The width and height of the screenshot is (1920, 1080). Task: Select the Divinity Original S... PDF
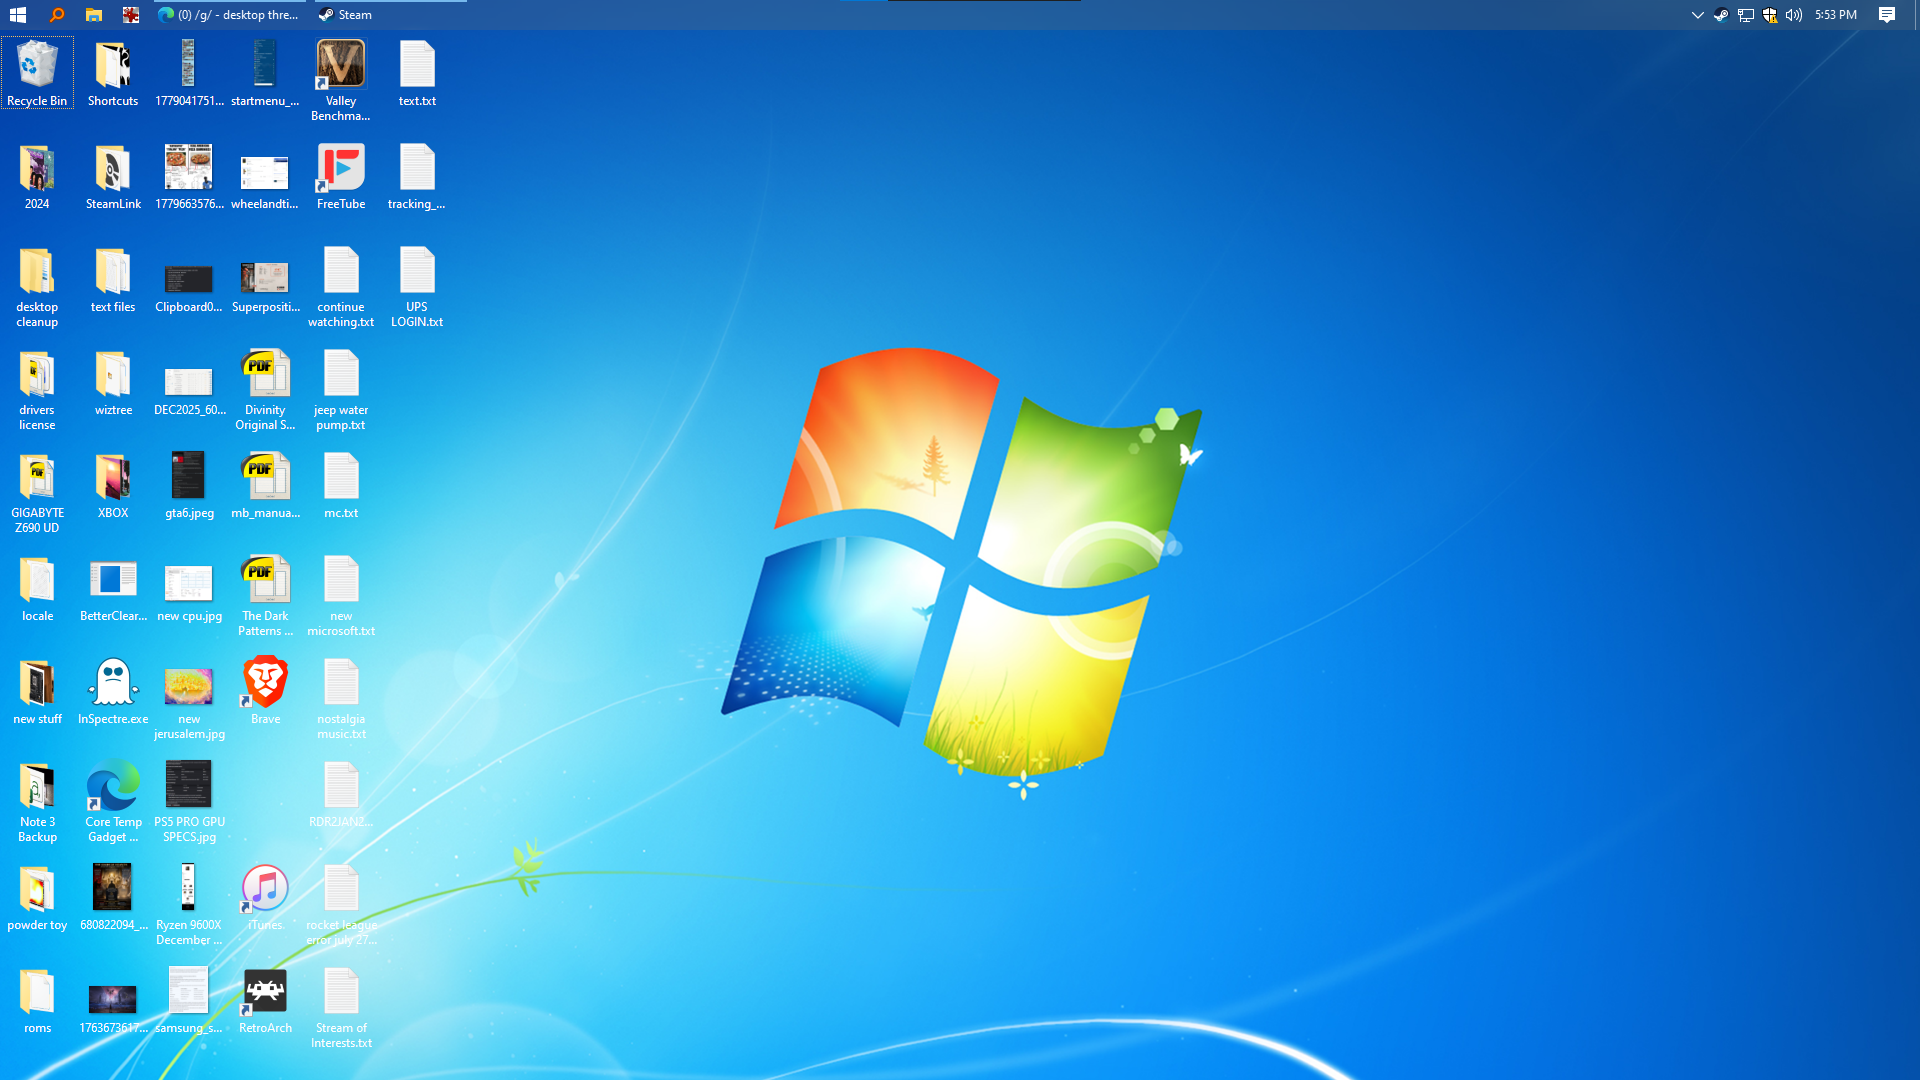pos(265,390)
